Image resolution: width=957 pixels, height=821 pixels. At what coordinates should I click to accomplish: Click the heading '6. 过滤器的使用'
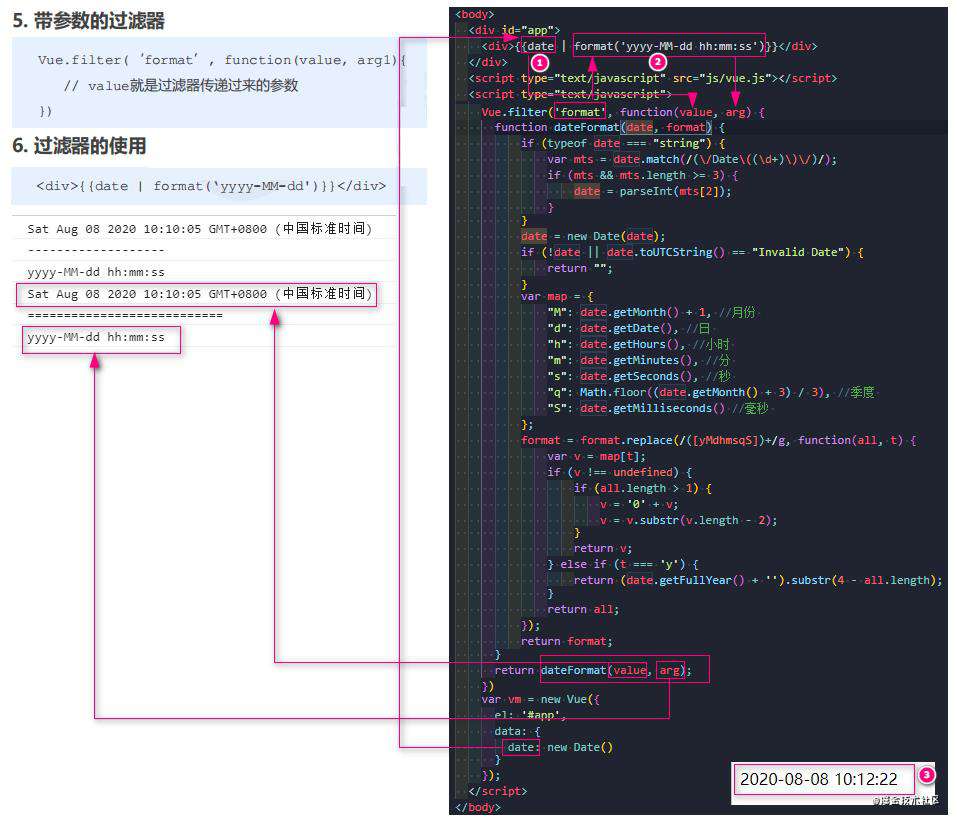click(x=79, y=146)
